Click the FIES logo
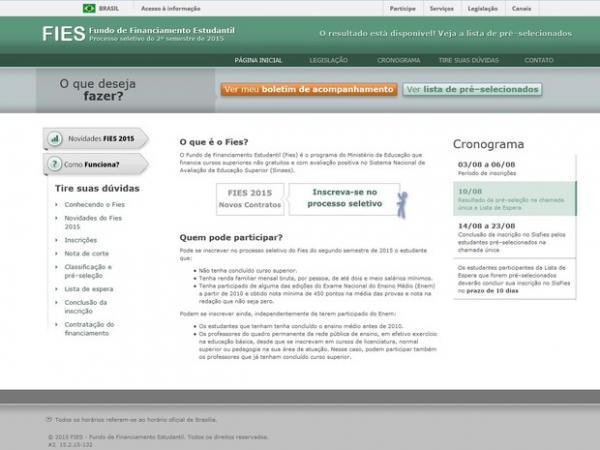This screenshot has height=450, width=600. pos(64,34)
